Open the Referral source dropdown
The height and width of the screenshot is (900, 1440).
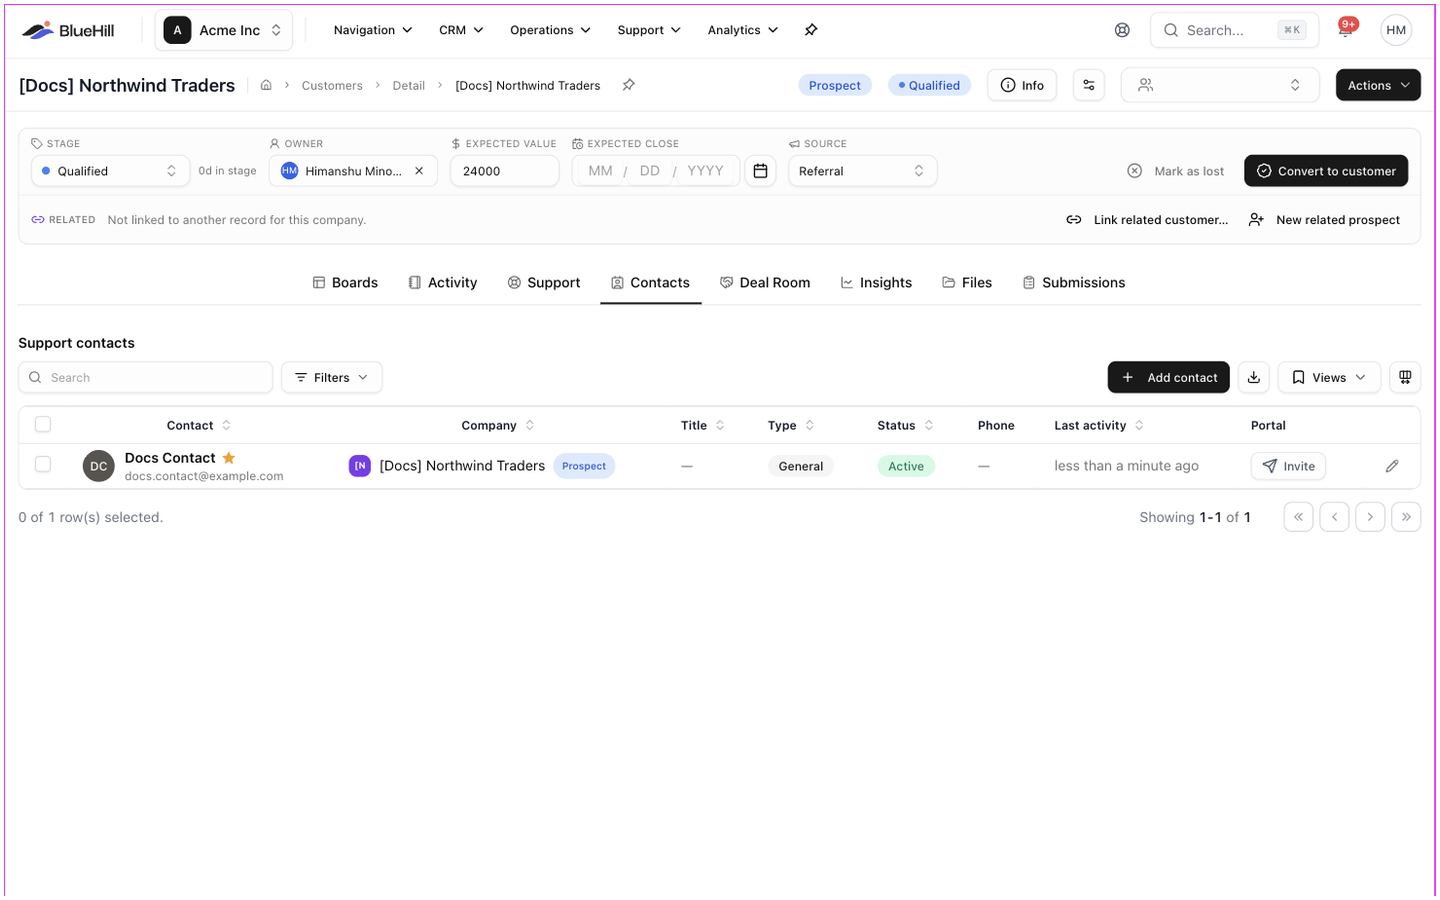tap(862, 171)
